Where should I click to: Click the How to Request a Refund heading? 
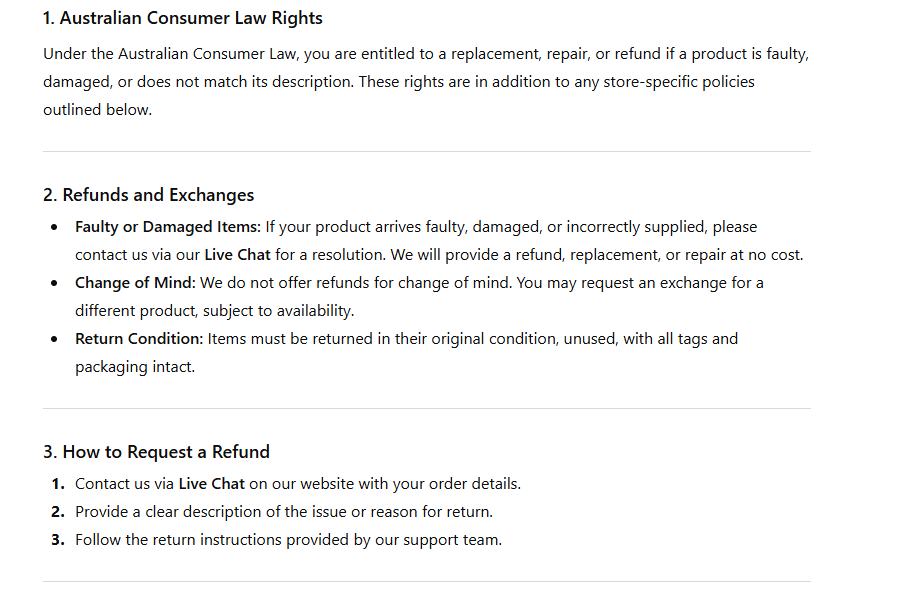click(x=156, y=452)
